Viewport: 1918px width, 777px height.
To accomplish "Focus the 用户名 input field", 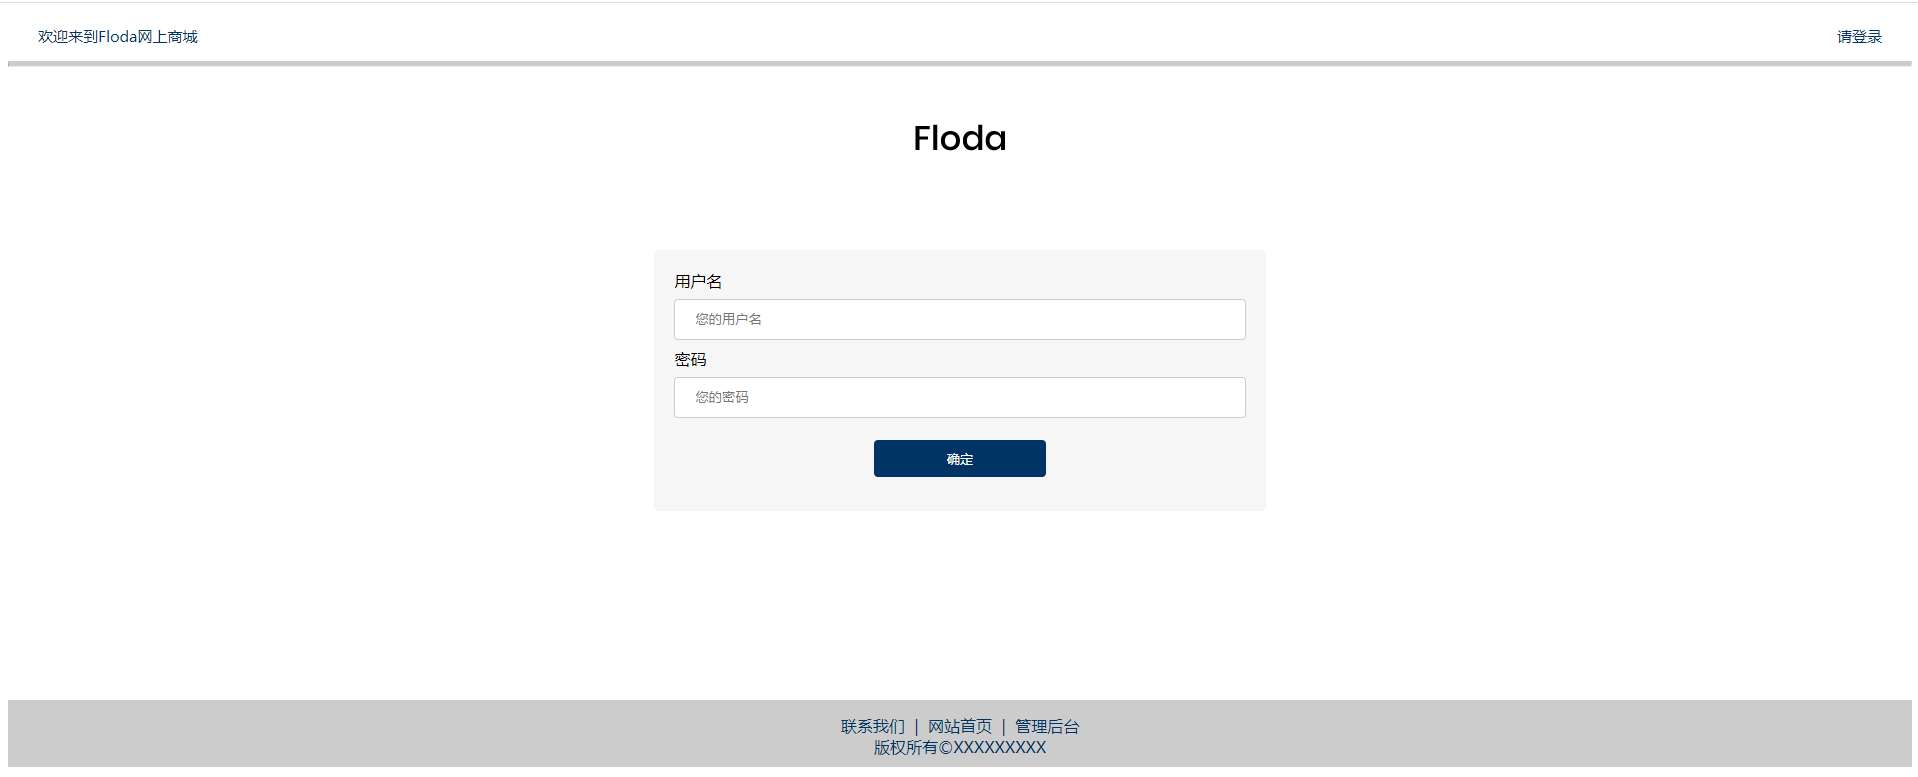I will point(959,319).
